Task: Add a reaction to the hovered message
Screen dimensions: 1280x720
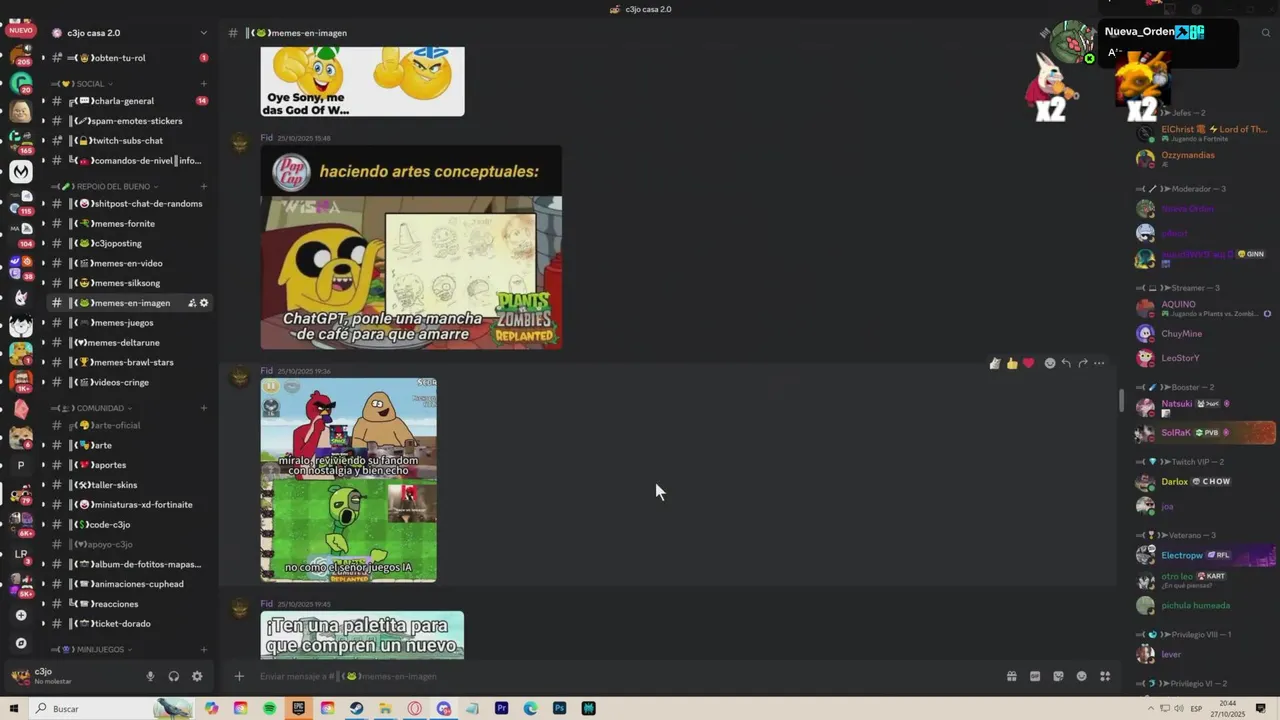Action: pos(1050,363)
